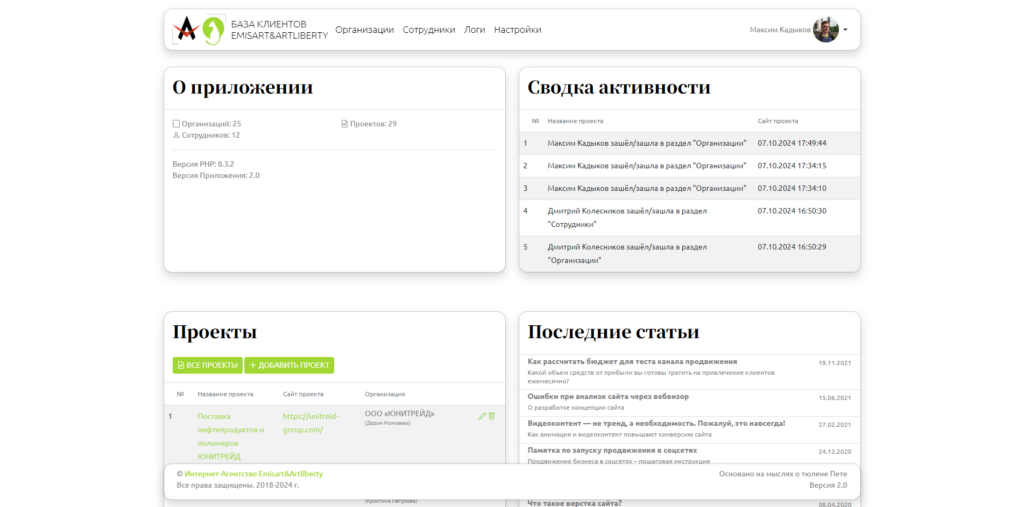
Task: Click activity row 4 Дмитрий Колесников Сотрудники
Action: [689, 218]
